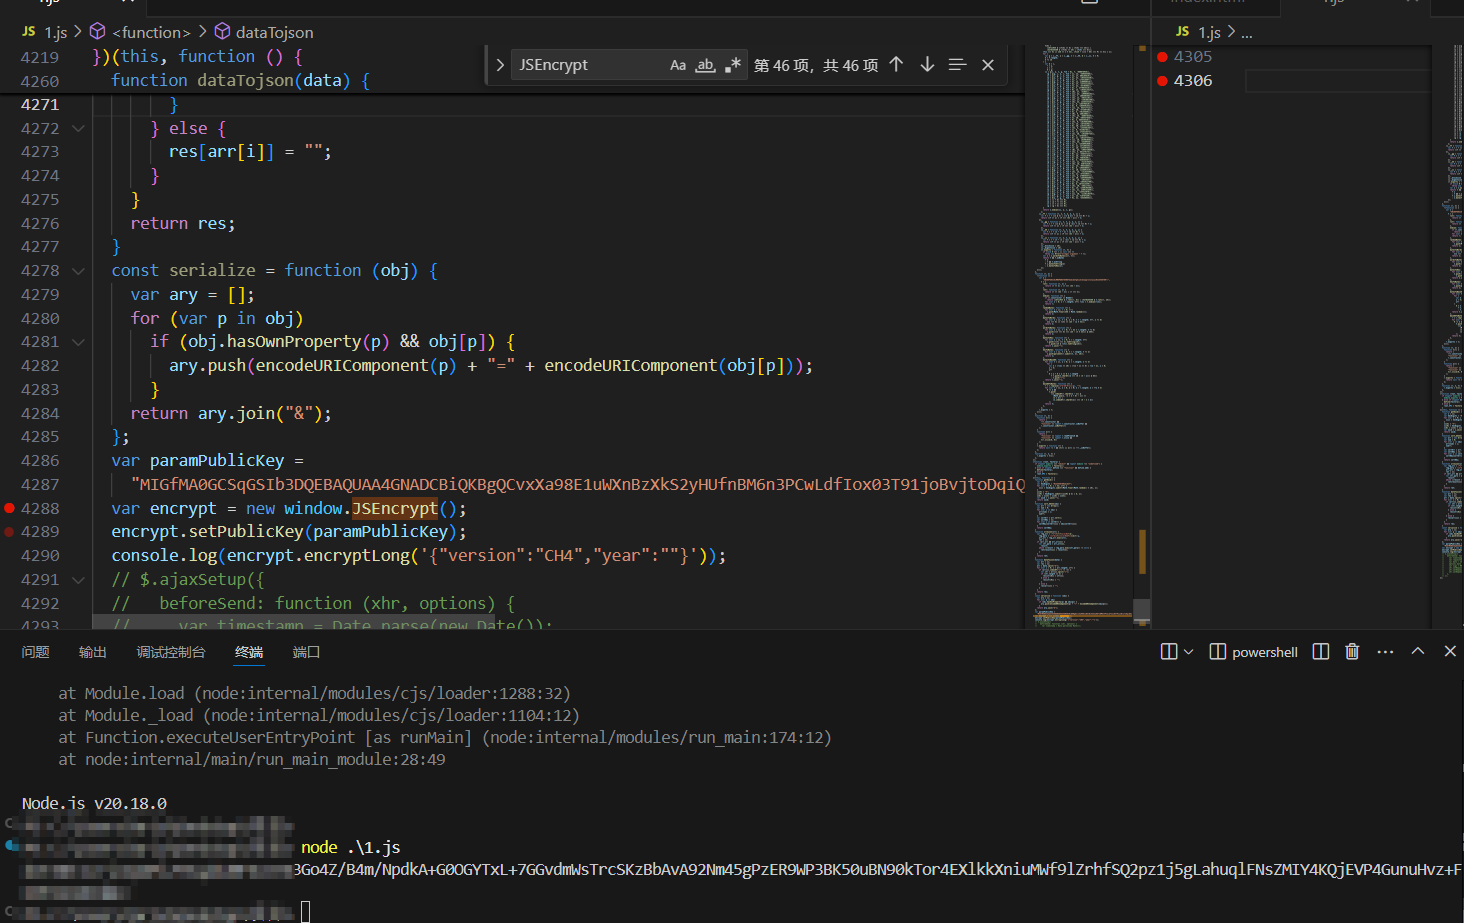Toggle Match Case in find widget
Image resolution: width=1464 pixels, height=923 pixels.
[678, 65]
